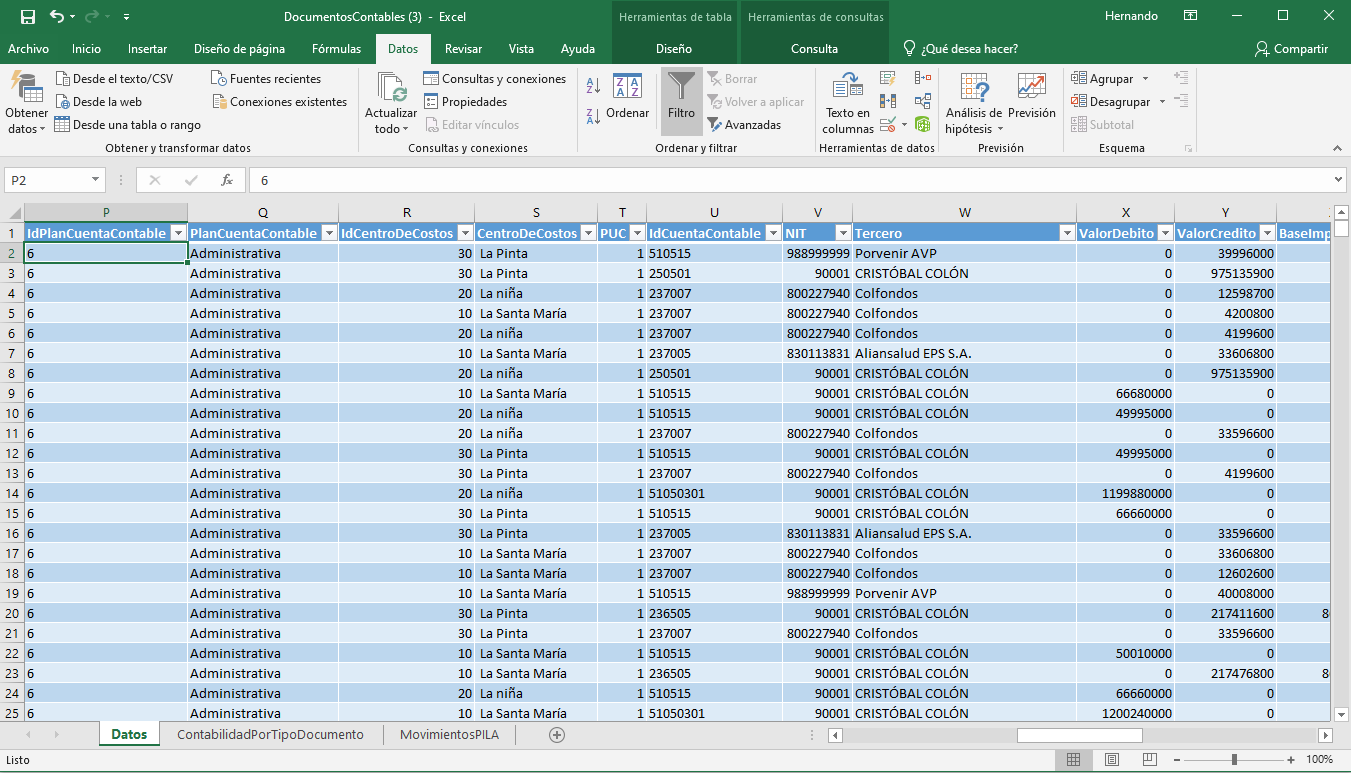
Task: Switch to the Fórmulas tab
Action: click(x=337, y=49)
